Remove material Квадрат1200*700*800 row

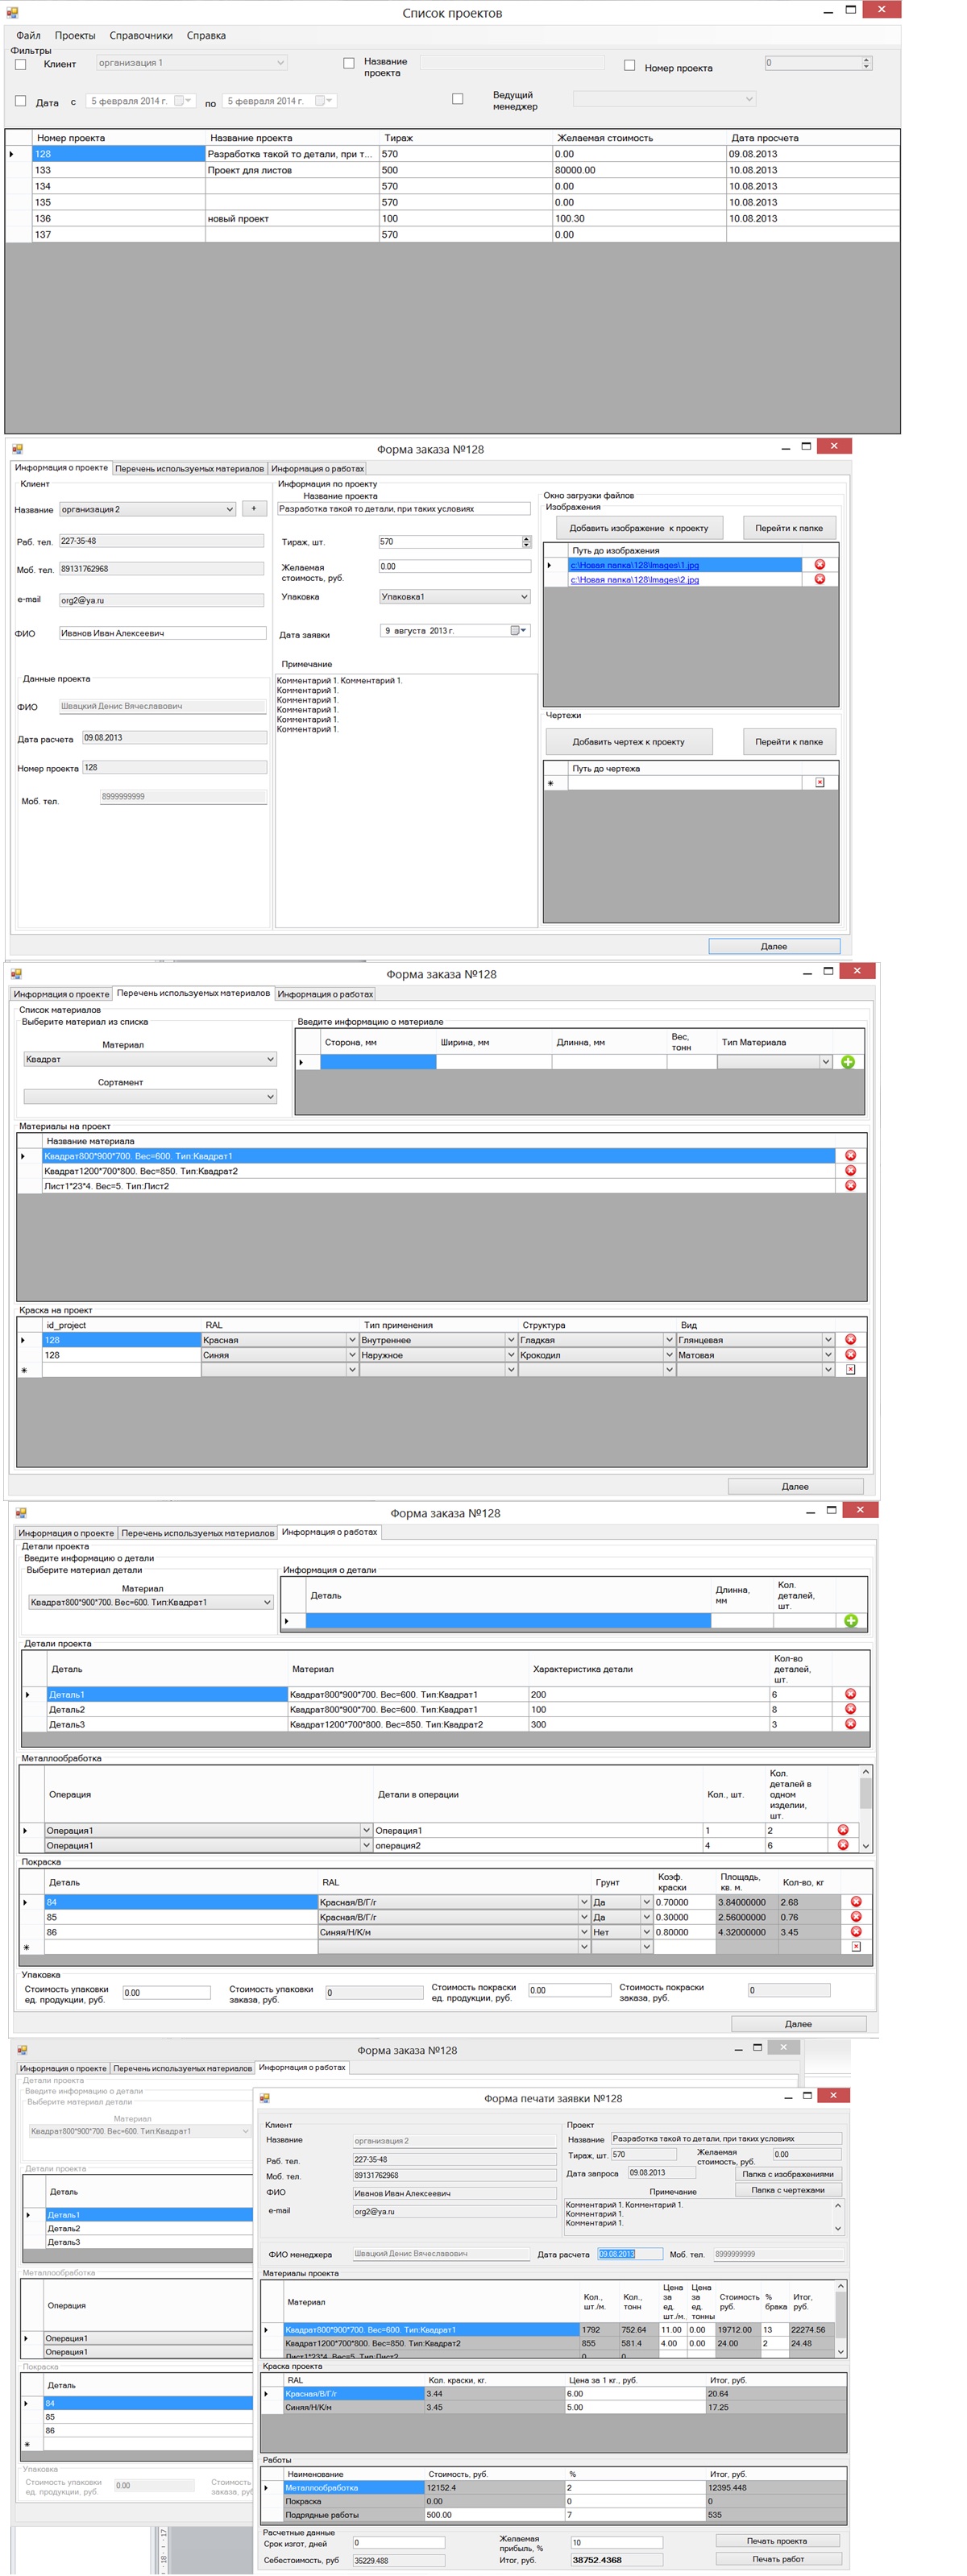click(x=851, y=1170)
